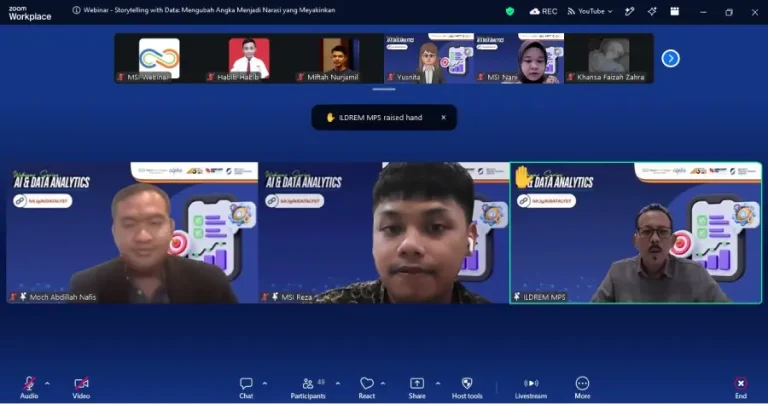The height and width of the screenshot is (404, 768).
Task: Expand chat options arrow beside Chat
Action: (x=265, y=383)
